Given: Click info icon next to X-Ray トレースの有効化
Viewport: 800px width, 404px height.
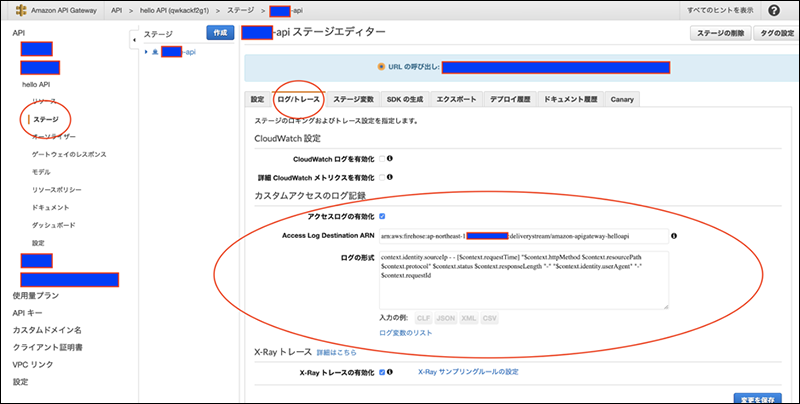Looking at the screenshot, I should point(390,372).
